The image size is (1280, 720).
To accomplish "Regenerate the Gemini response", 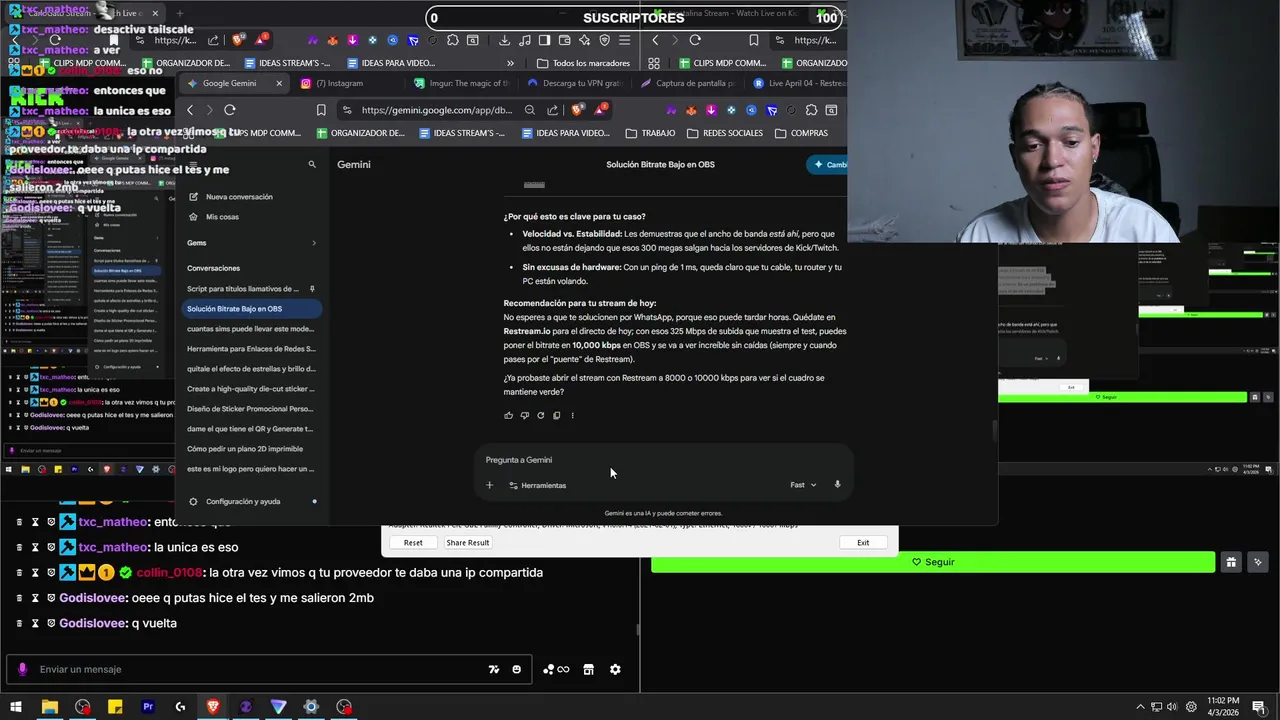I will [541, 415].
